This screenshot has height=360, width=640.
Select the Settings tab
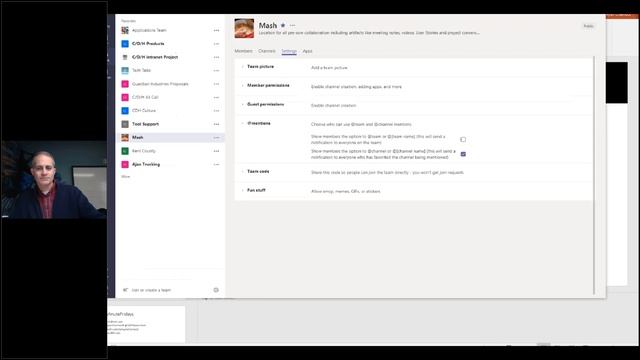(289, 51)
